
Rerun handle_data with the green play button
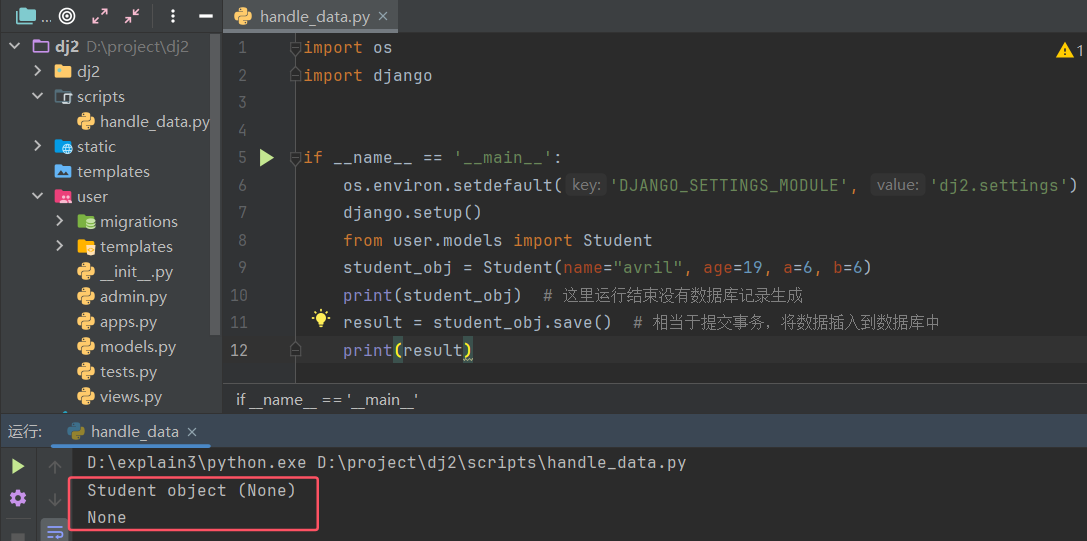(x=17, y=466)
